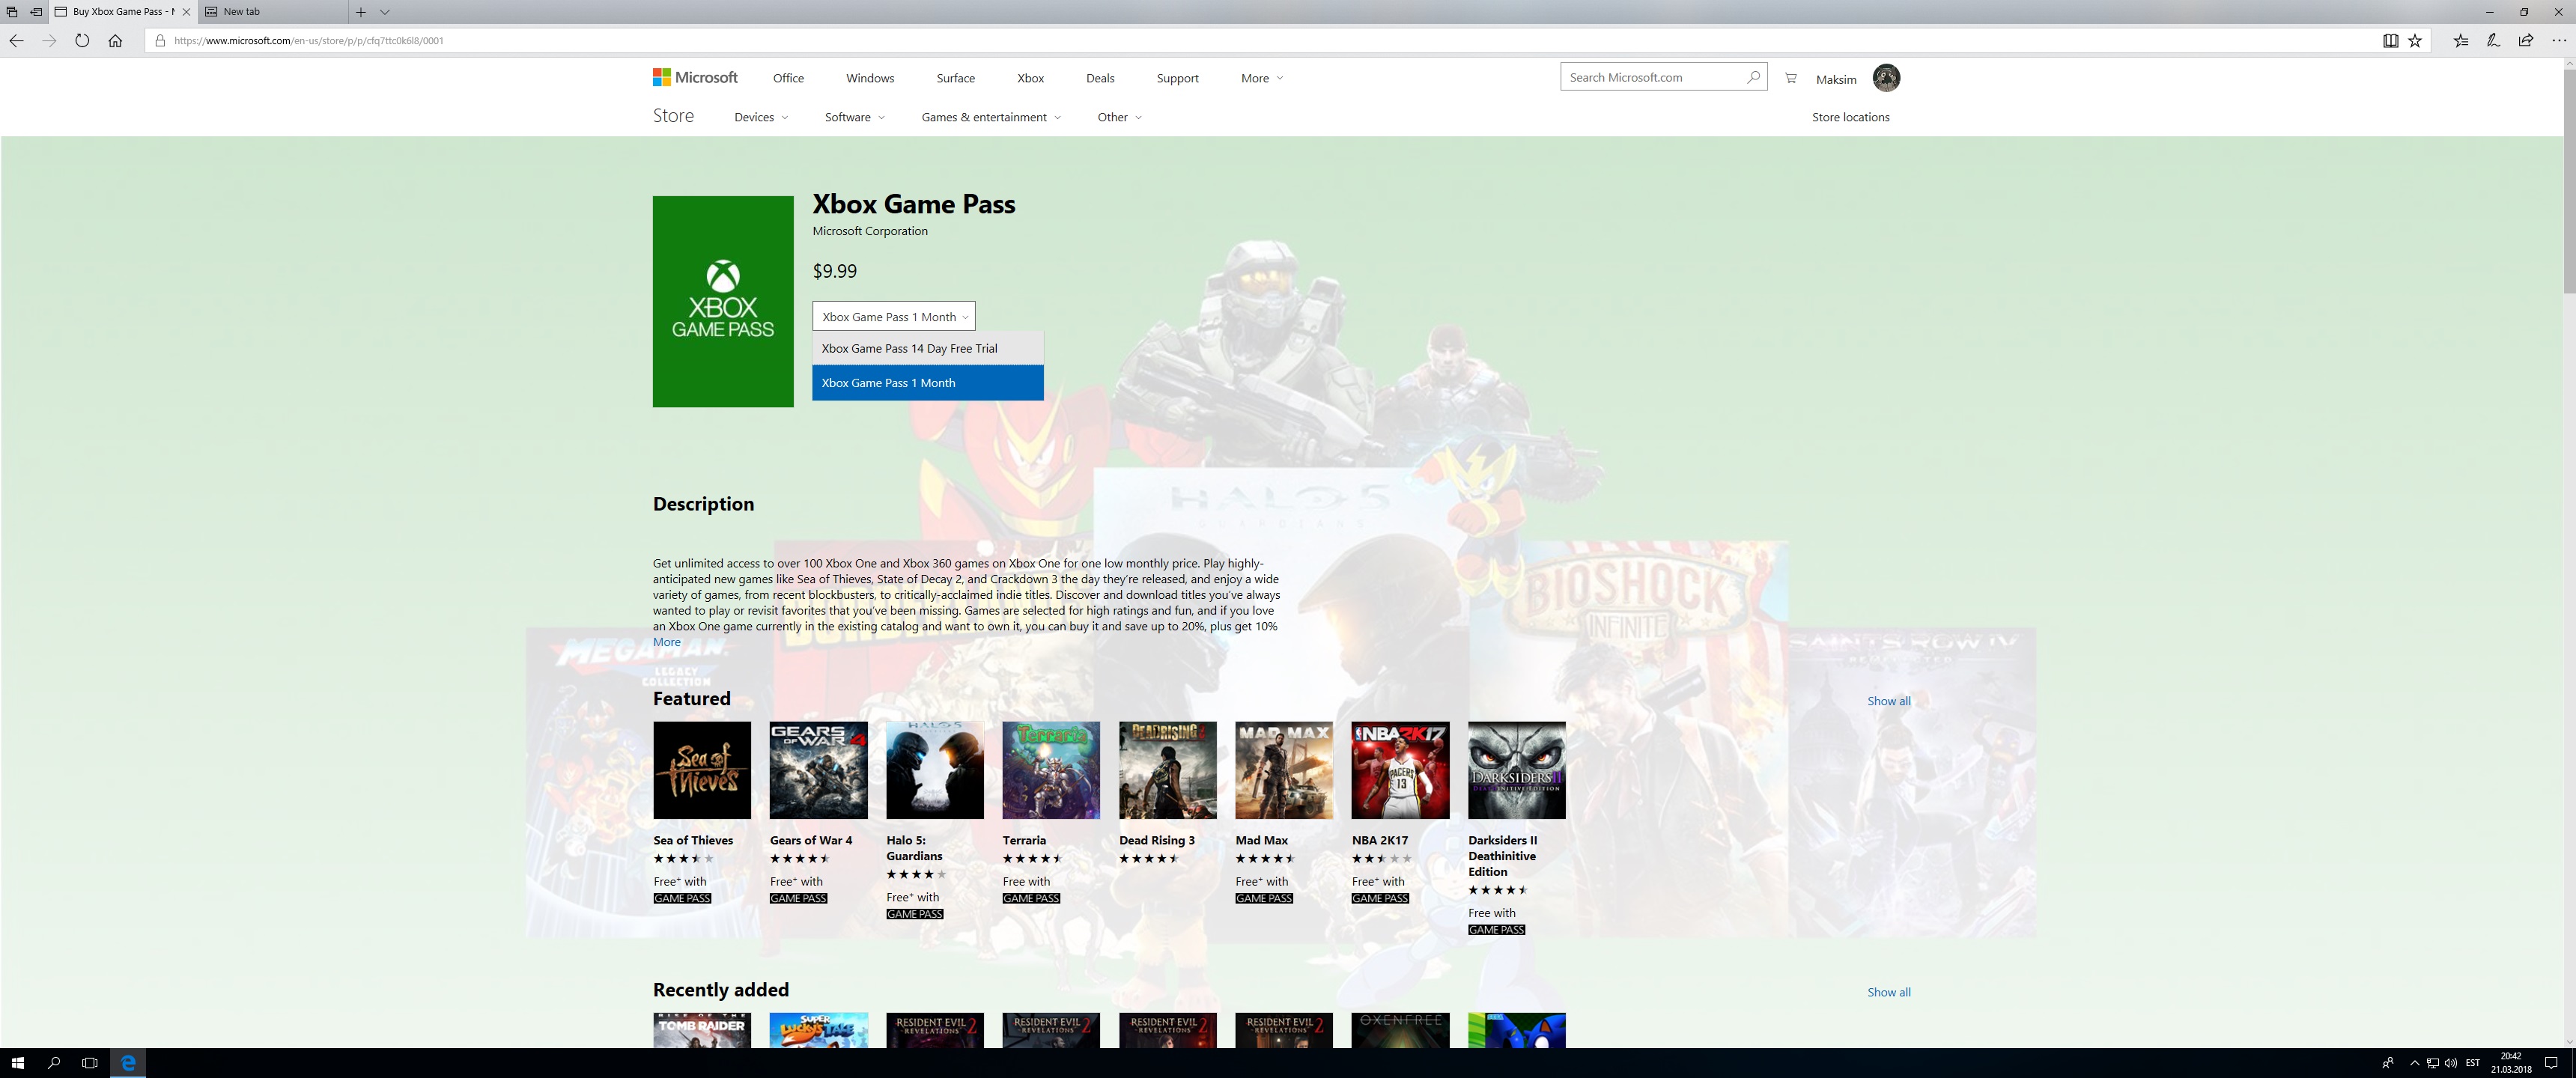
Task: Open the Reading view book icon
Action: point(2390,41)
